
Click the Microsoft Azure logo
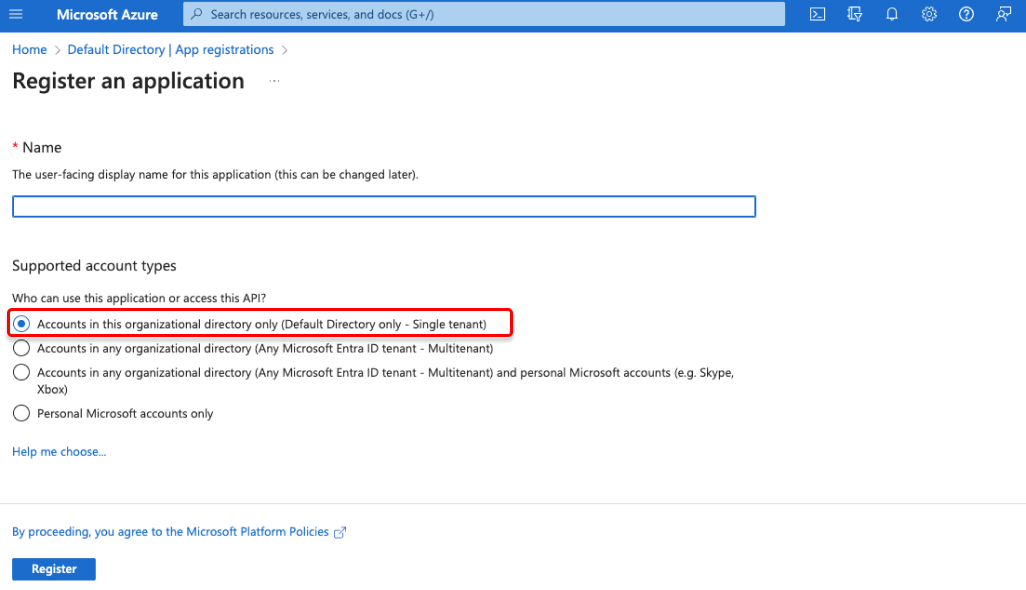coord(107,14)
